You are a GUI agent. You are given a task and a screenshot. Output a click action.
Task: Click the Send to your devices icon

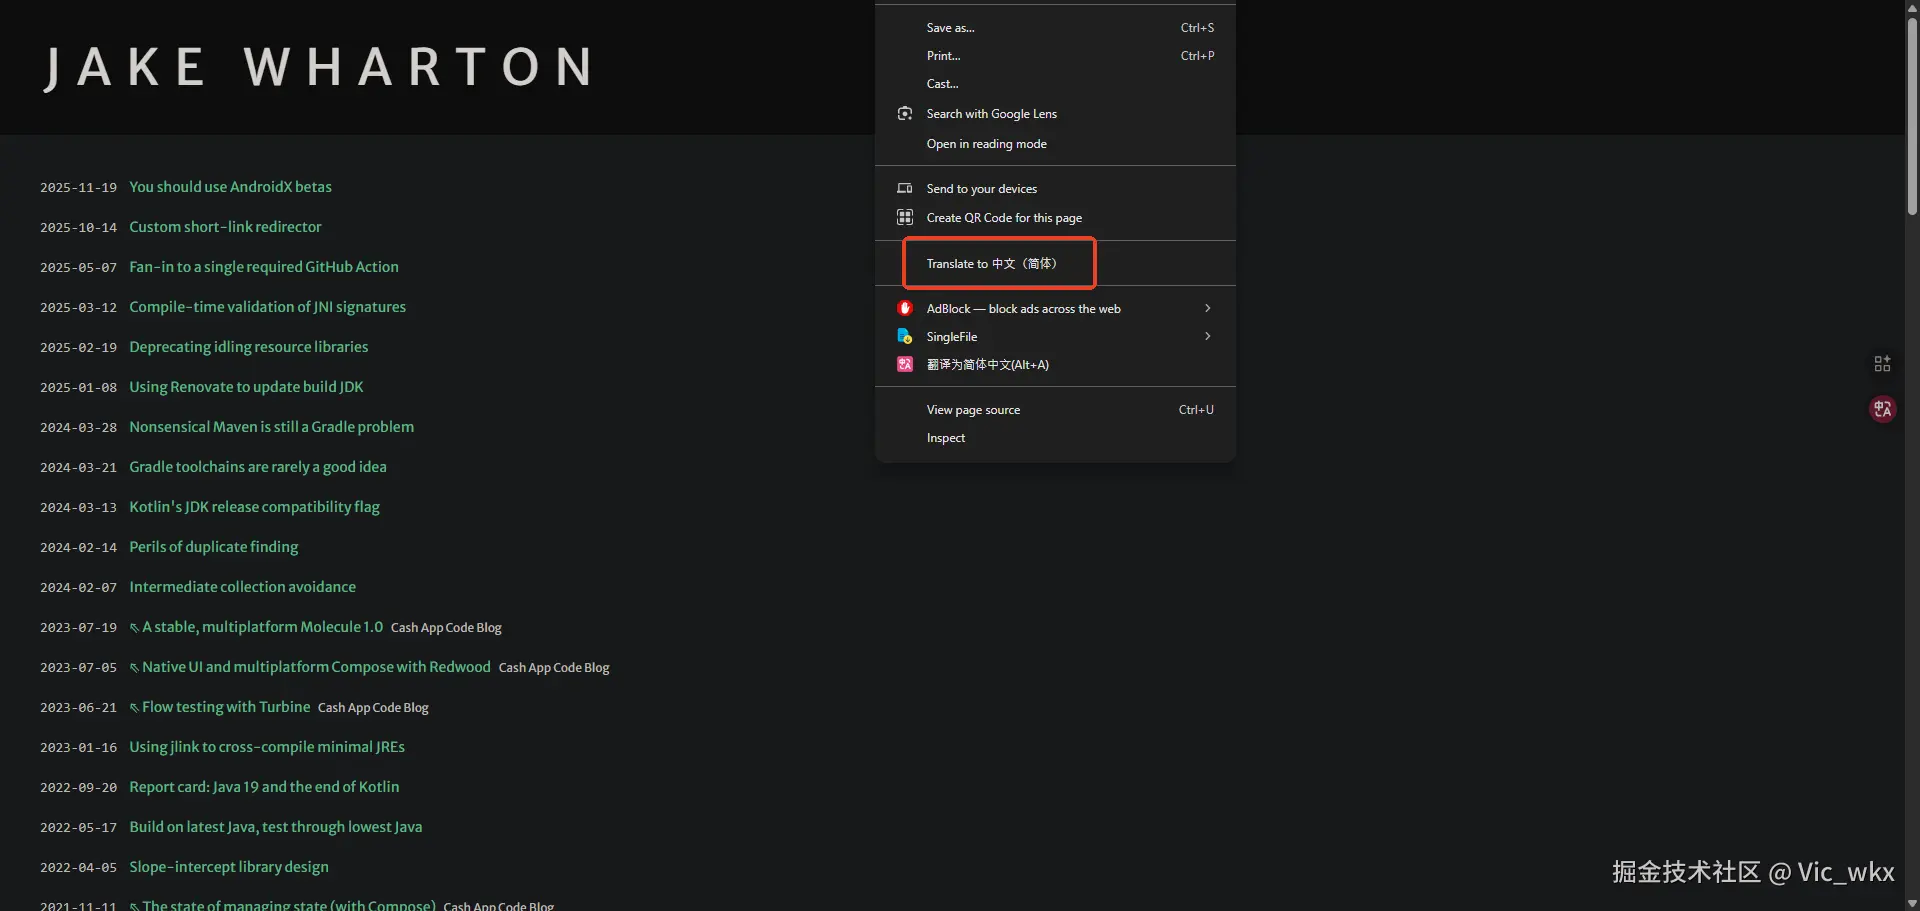905,188
